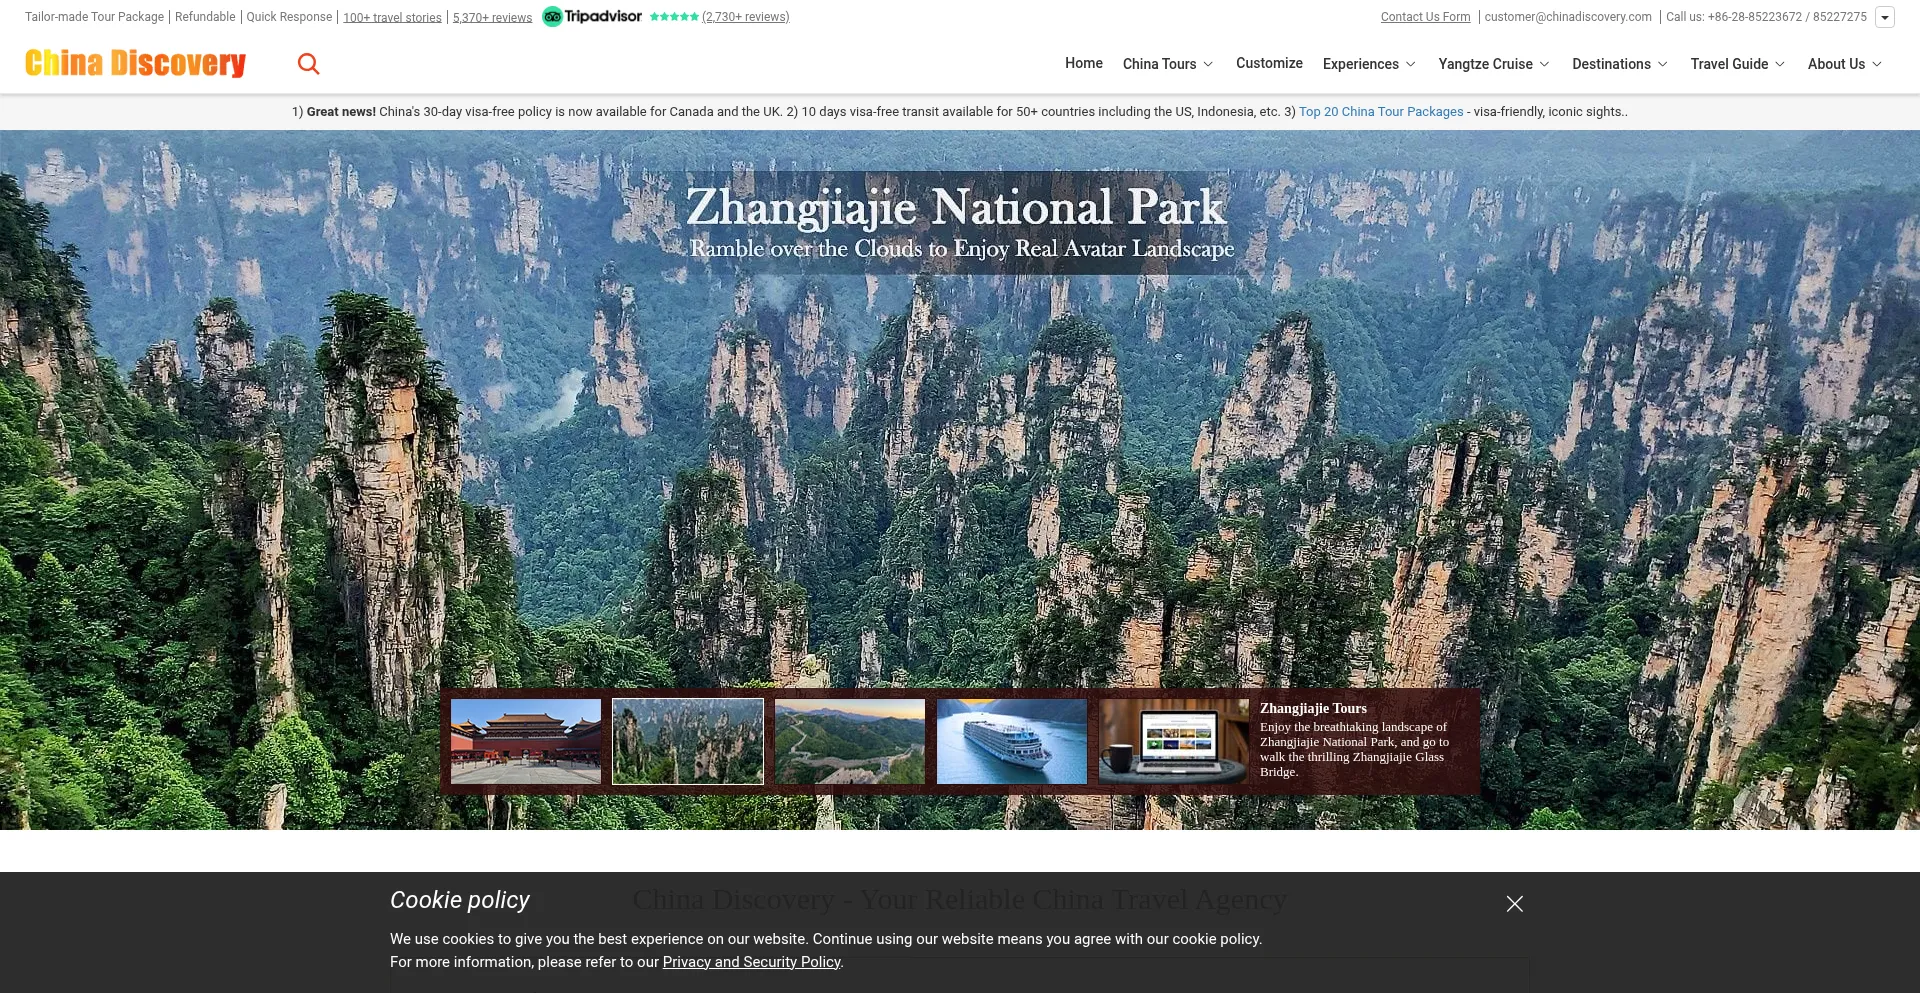Select the Forbidden City slide thumbnail

(x=526, y=741)
